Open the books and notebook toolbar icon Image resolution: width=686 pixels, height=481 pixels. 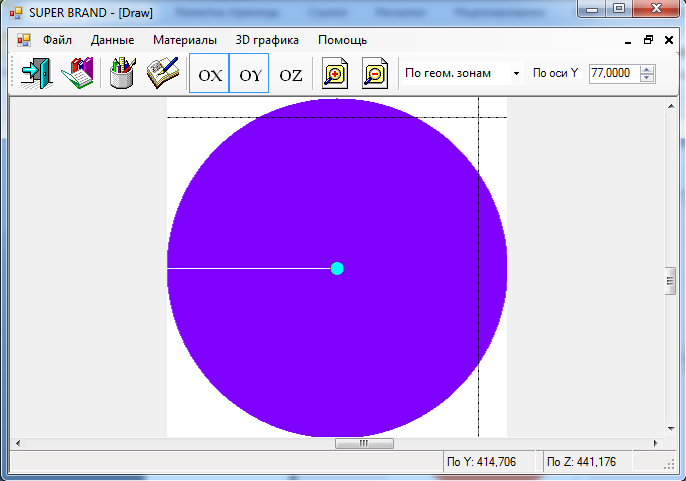(x=77, y=73)
